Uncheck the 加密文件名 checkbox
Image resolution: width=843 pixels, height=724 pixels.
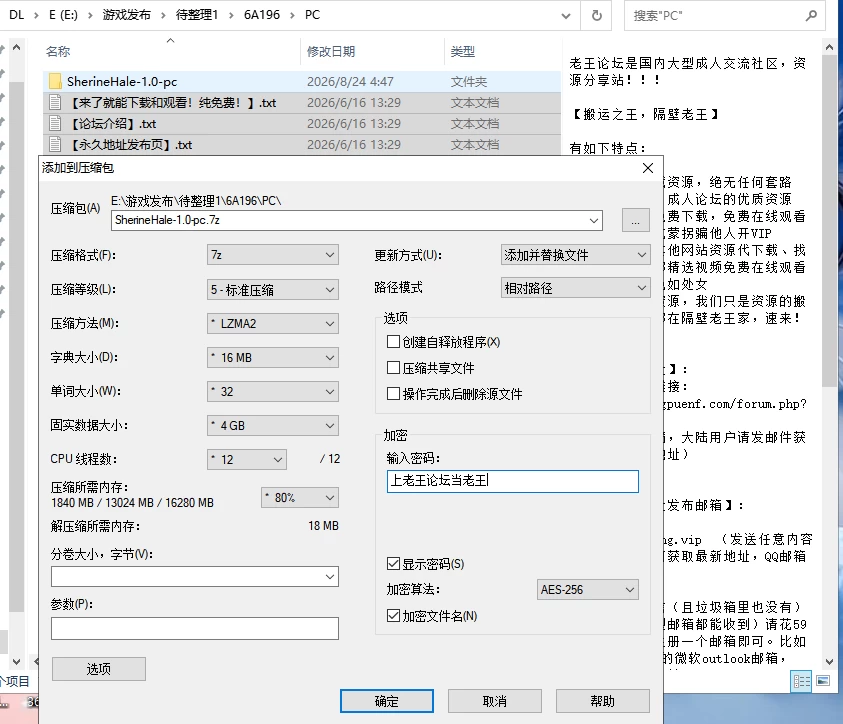(x=394, y=615)
